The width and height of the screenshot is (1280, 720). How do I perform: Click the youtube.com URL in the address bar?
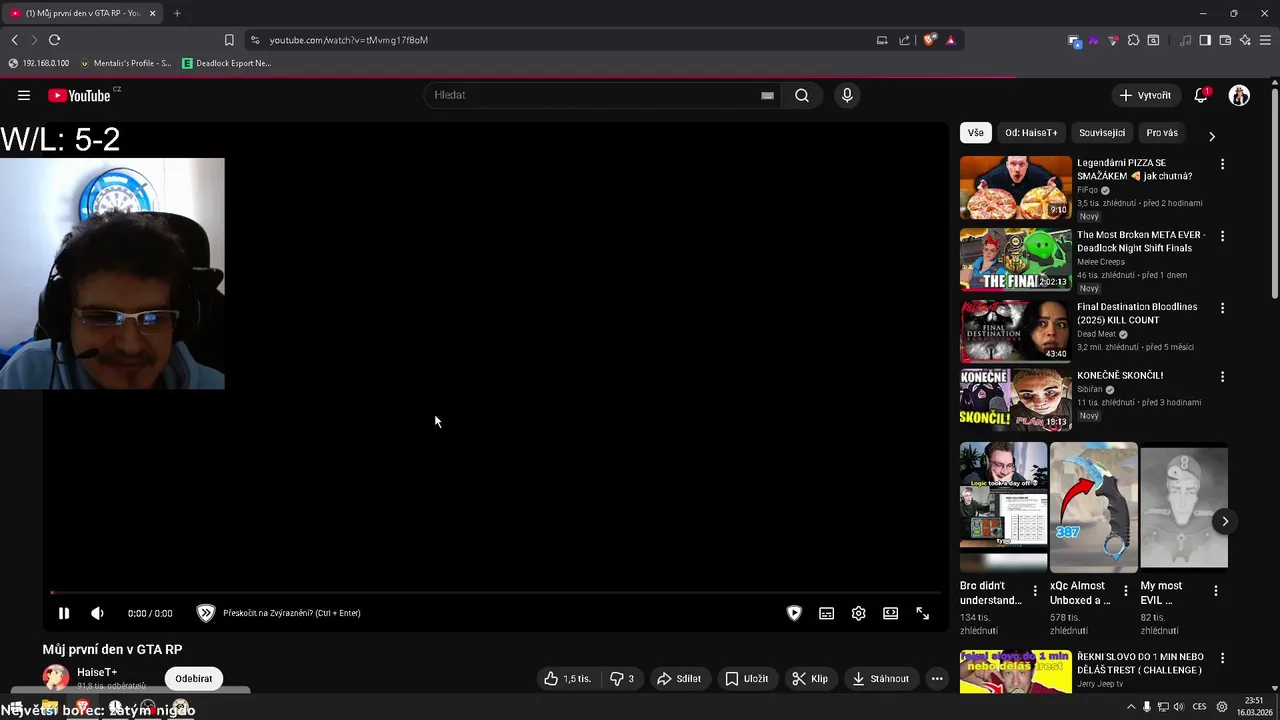pos(348,40)
